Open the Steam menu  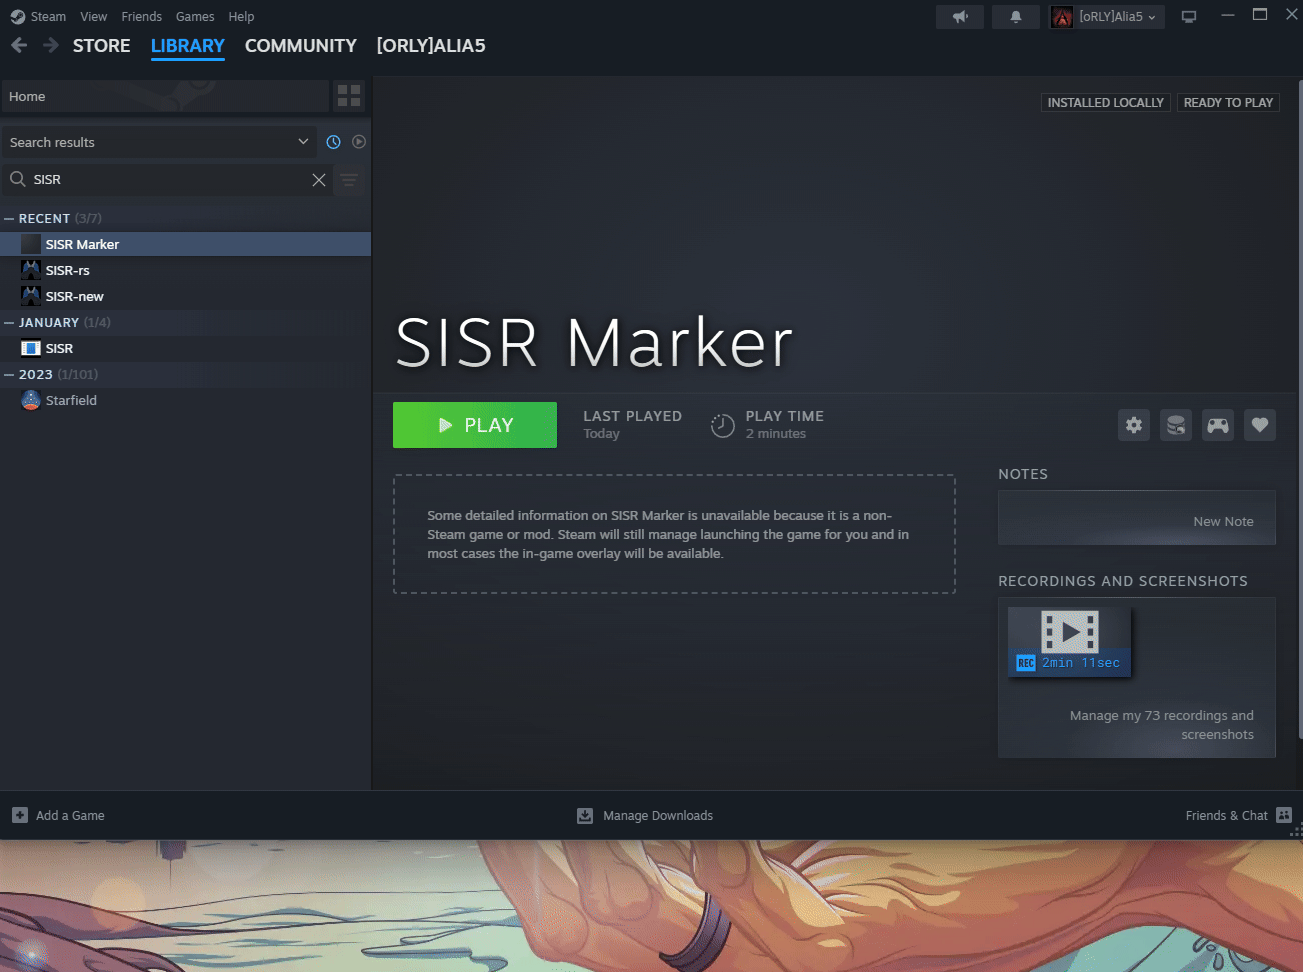pyautogui.click(x=48, y=17)
